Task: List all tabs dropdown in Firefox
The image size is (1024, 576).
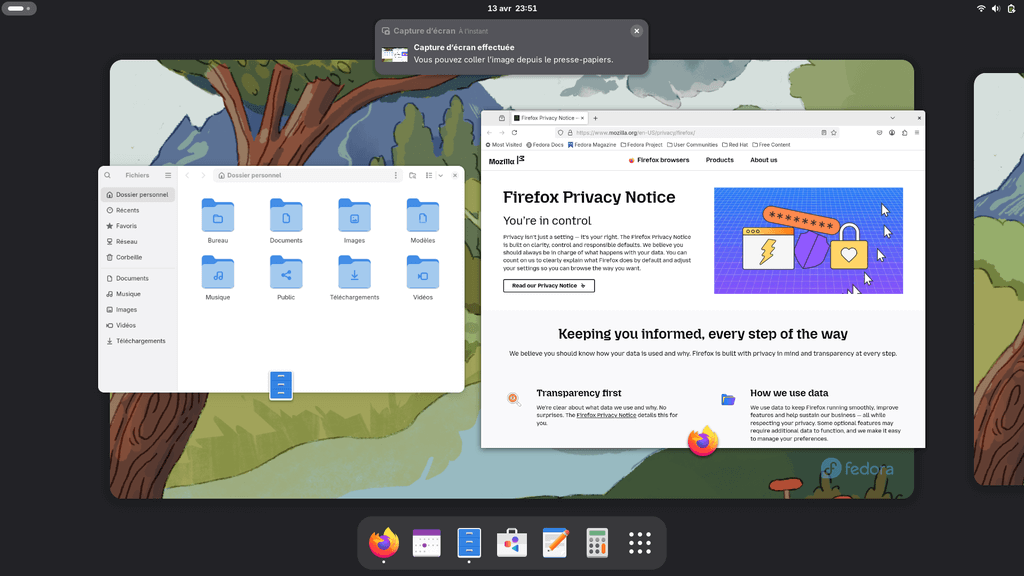Action: (893, 118)
